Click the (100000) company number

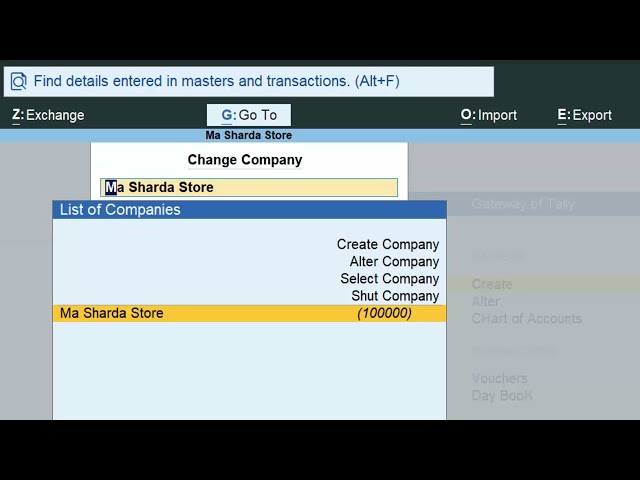pos(384,313)
